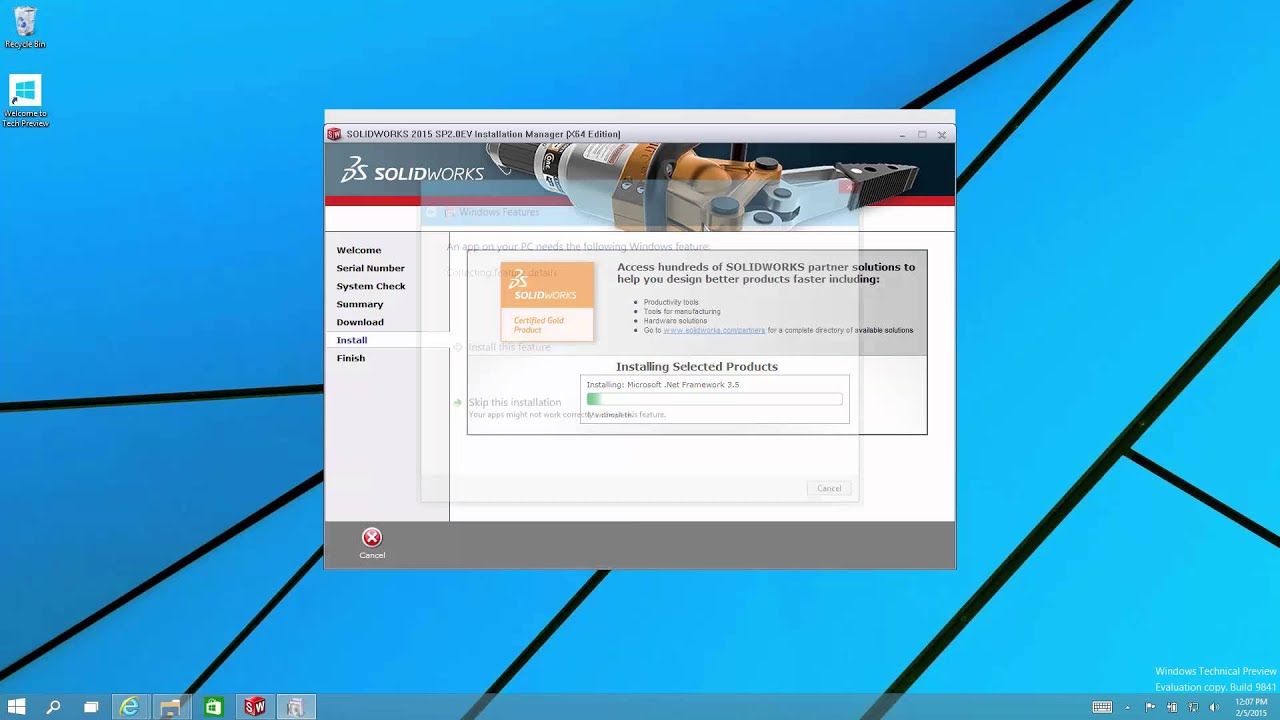Close the Windows Features dialog
Screen dimensions: 1280x720
coord(847,186)
